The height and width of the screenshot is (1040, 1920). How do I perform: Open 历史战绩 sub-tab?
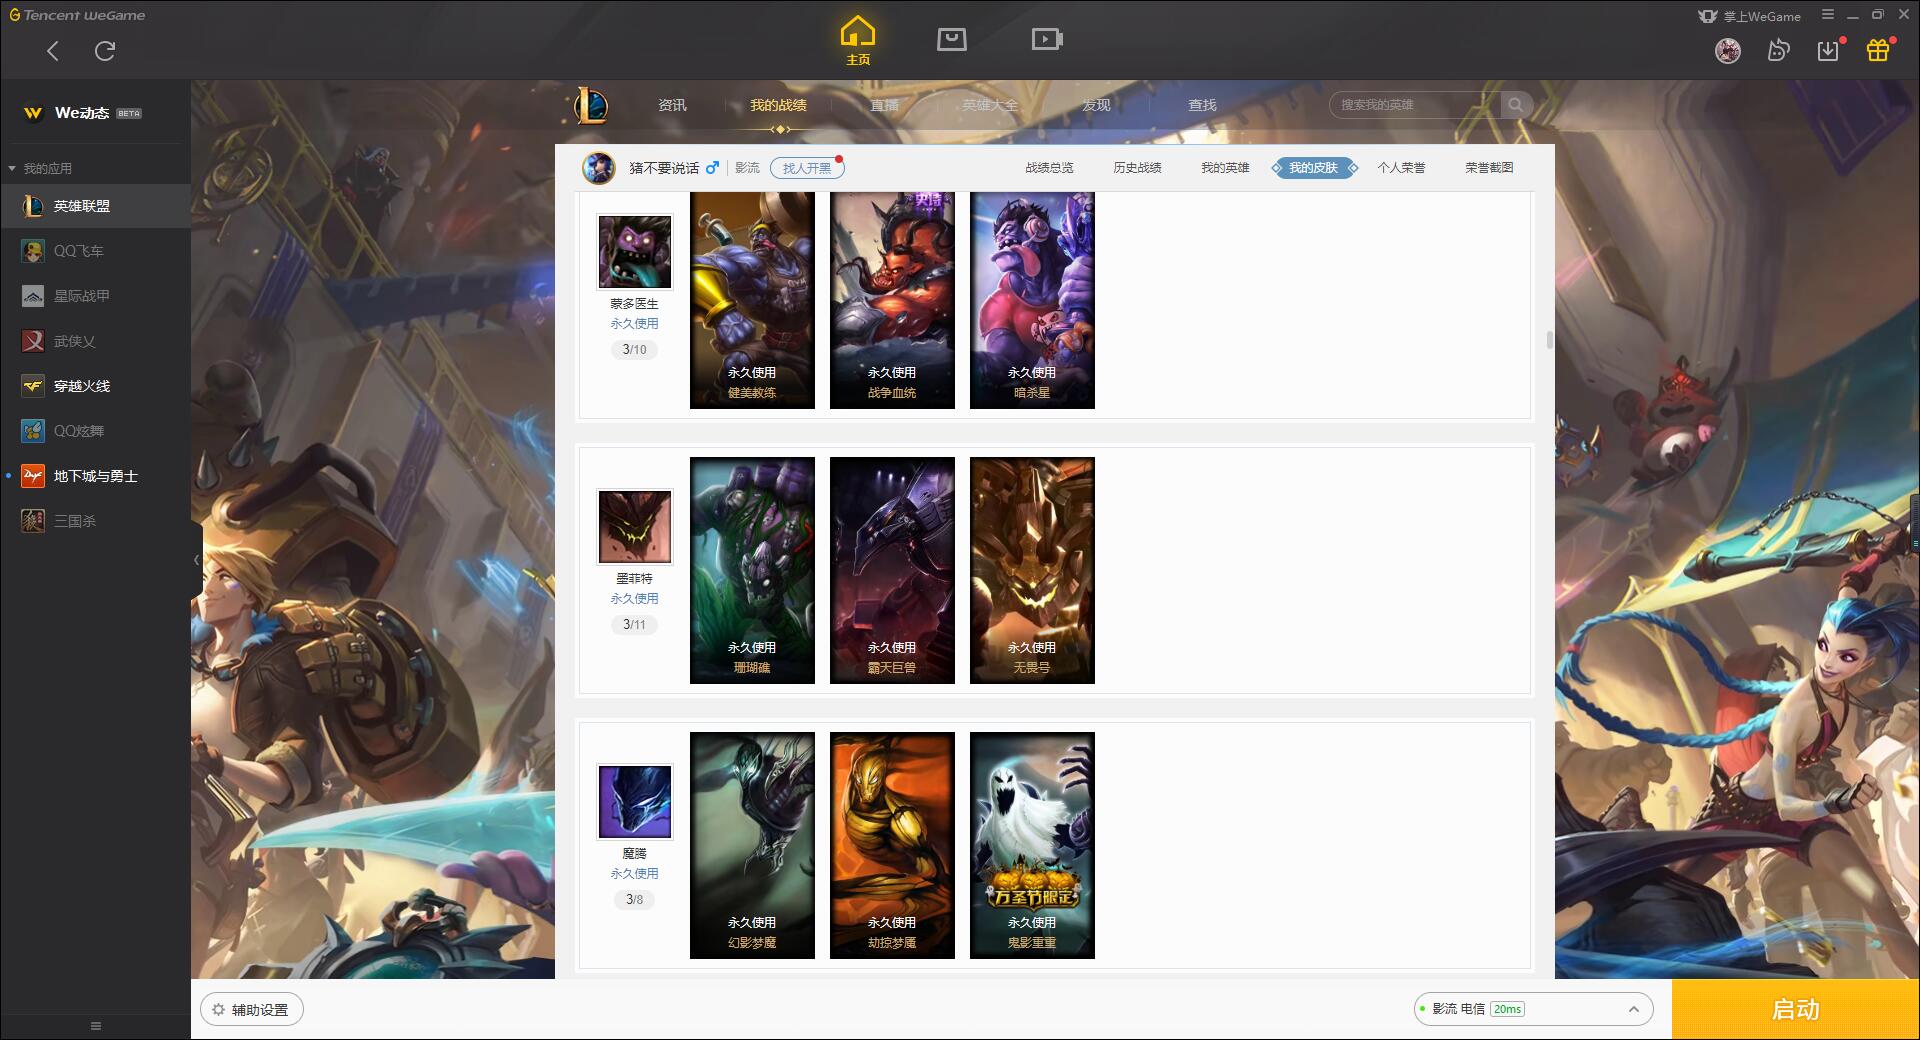click(x=1137, y=168)
